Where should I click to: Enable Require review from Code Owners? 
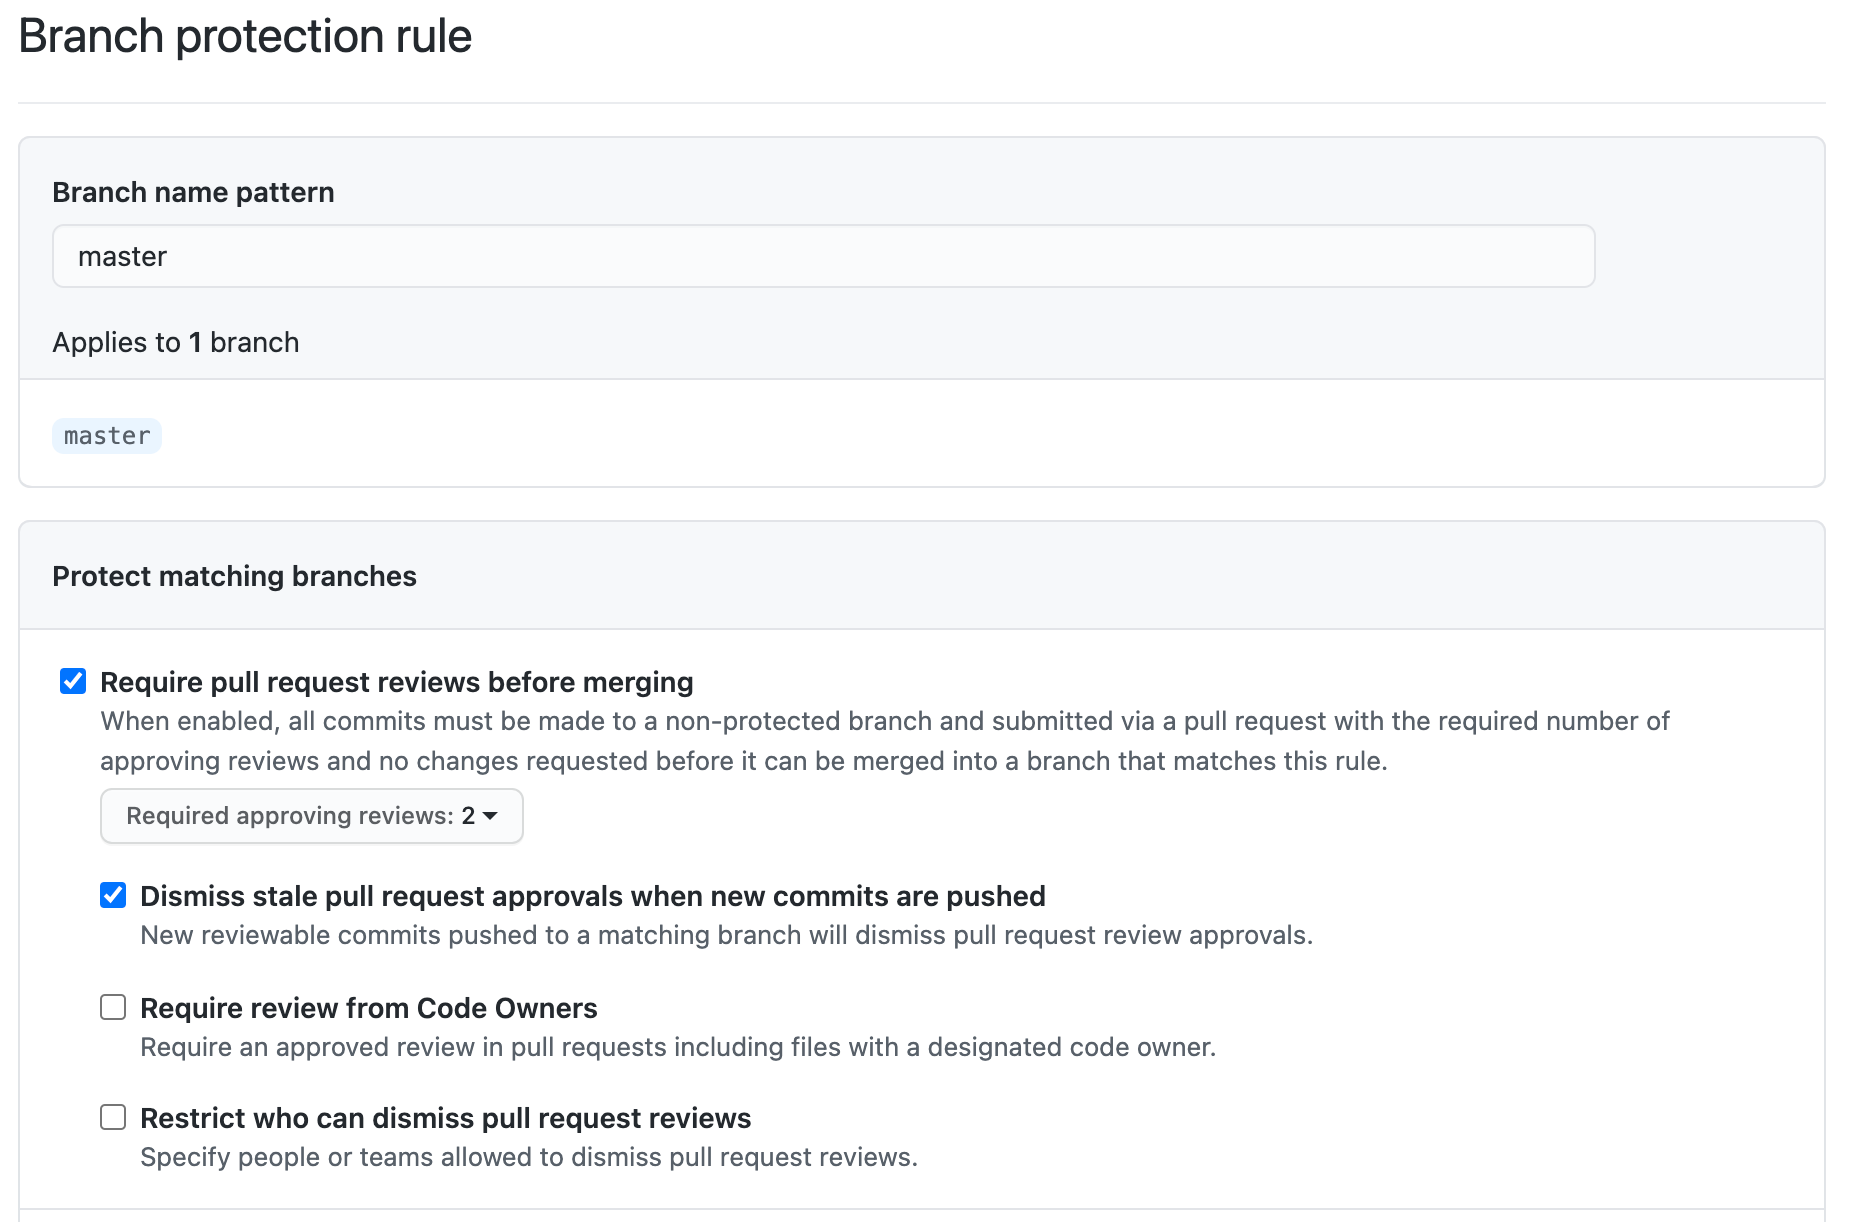[x=113, y=1007]
